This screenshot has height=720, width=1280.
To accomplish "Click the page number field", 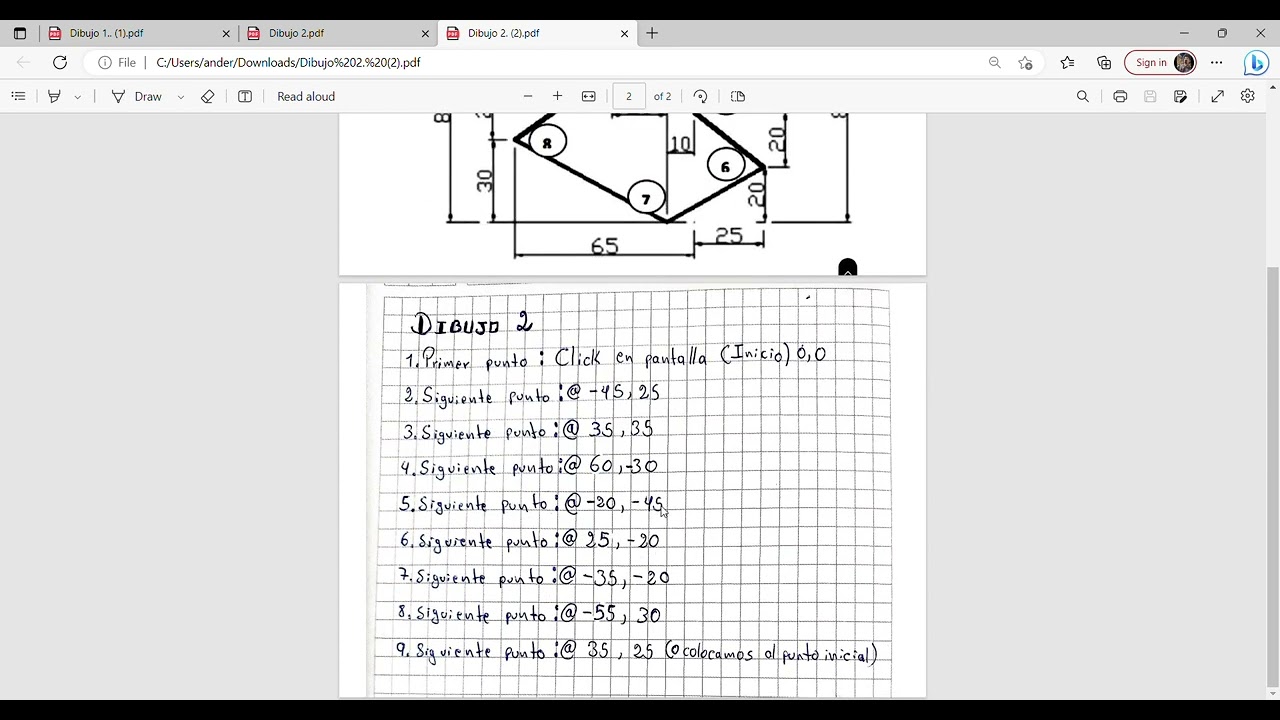I will click(629, 96).
